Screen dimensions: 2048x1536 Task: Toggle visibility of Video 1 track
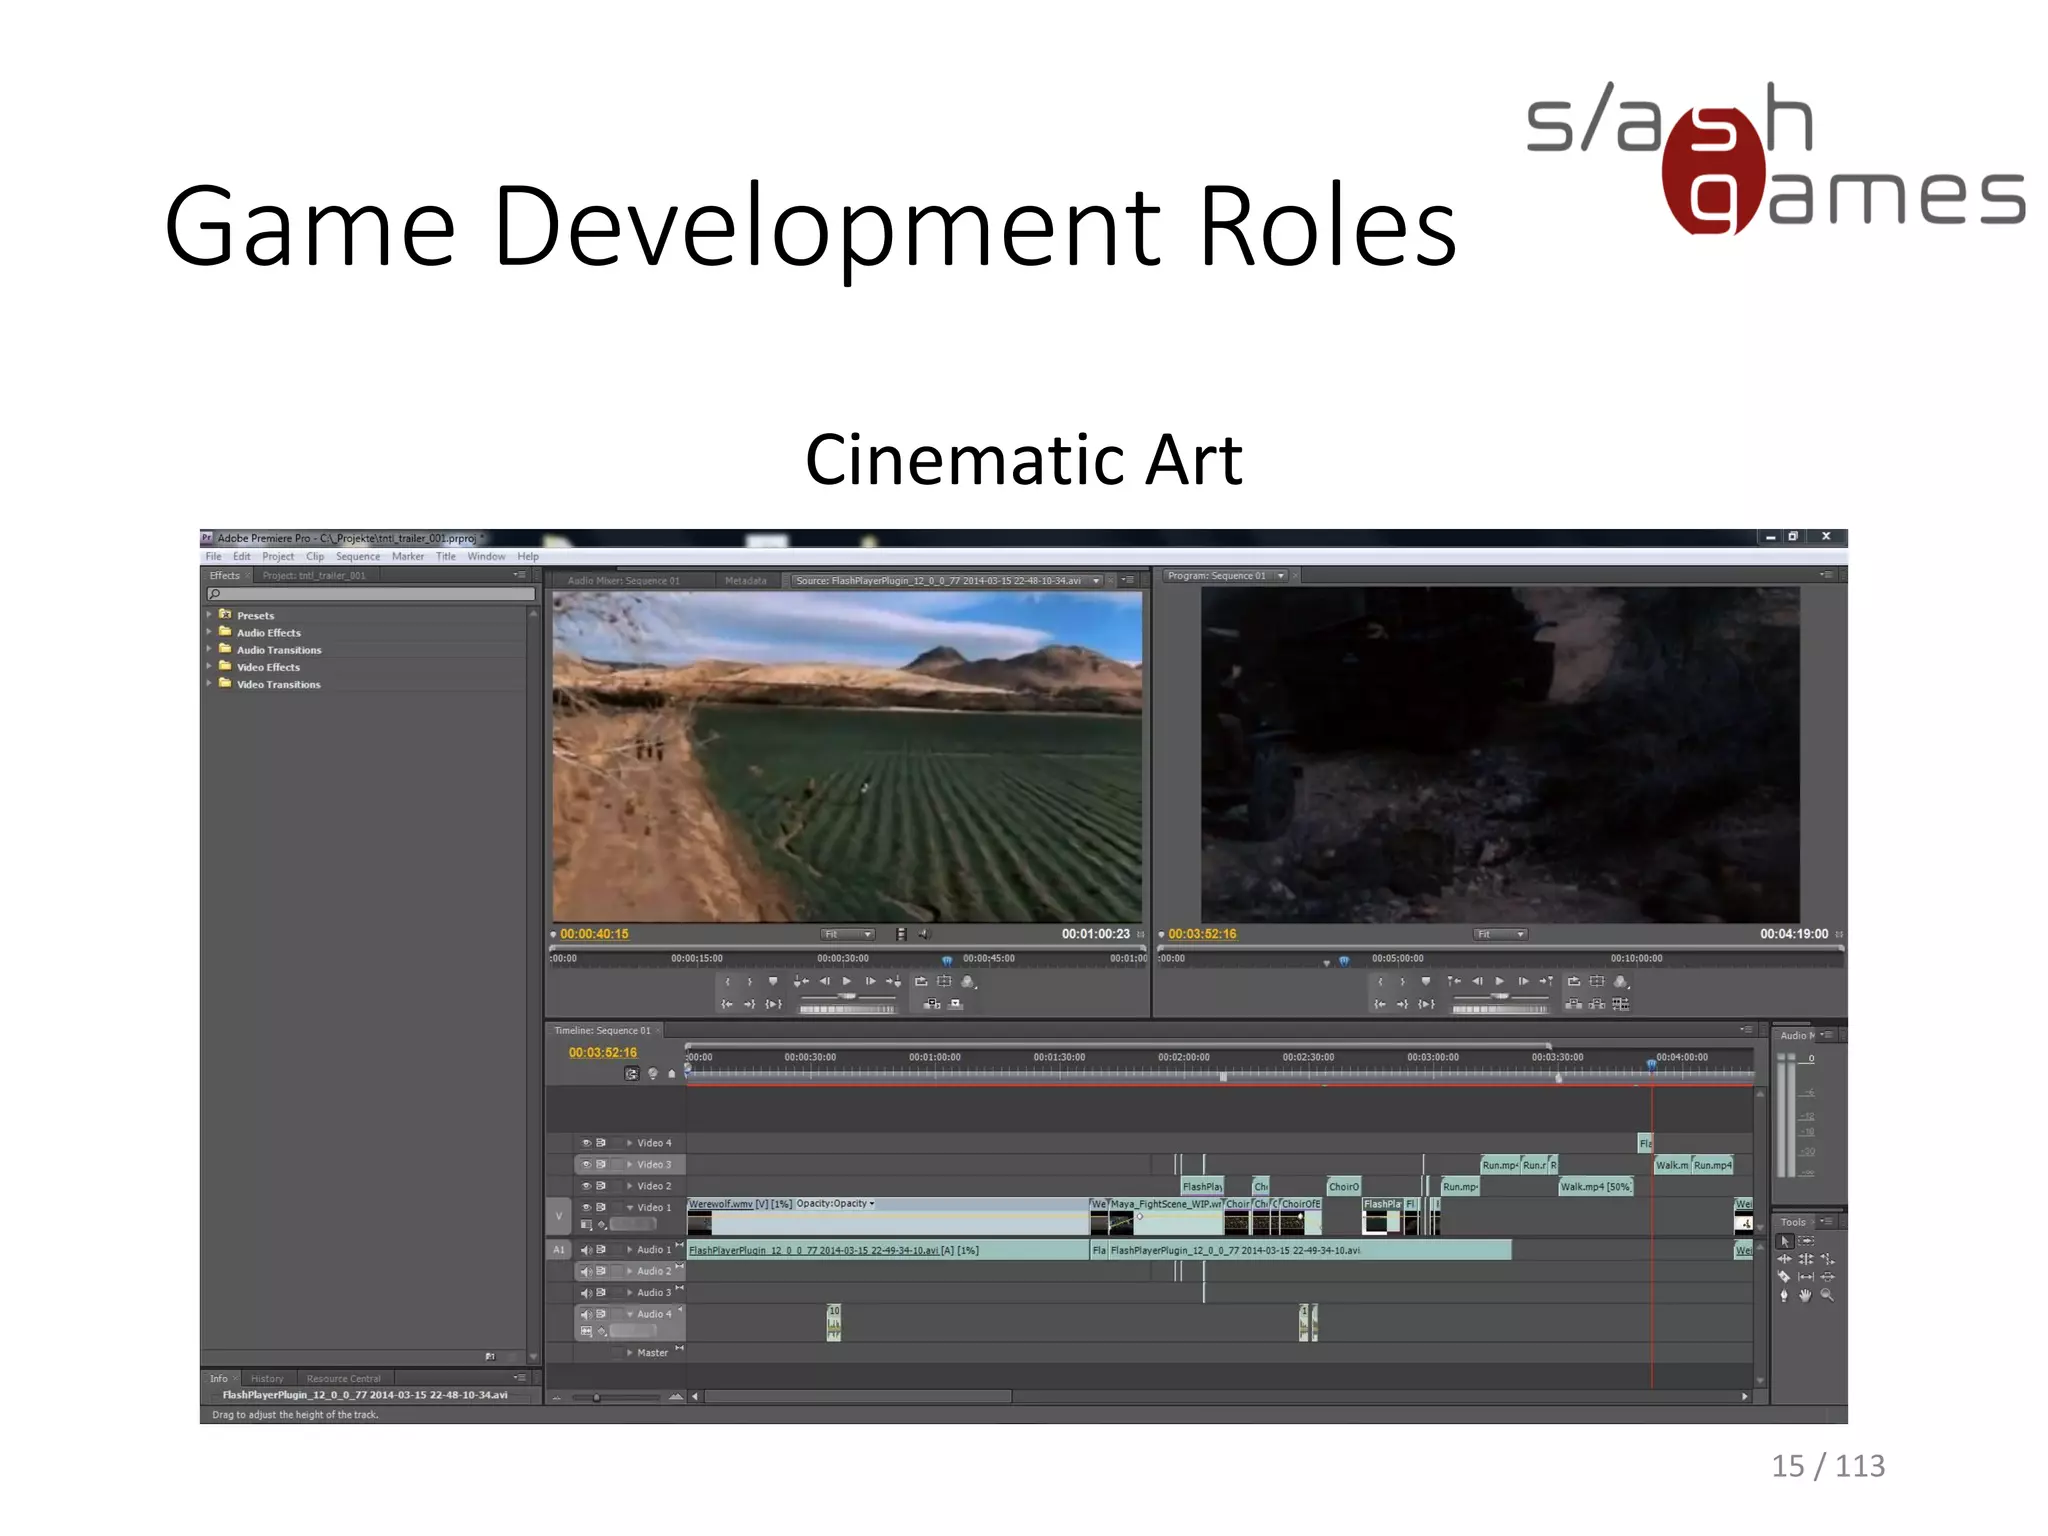coord(586,1207)
